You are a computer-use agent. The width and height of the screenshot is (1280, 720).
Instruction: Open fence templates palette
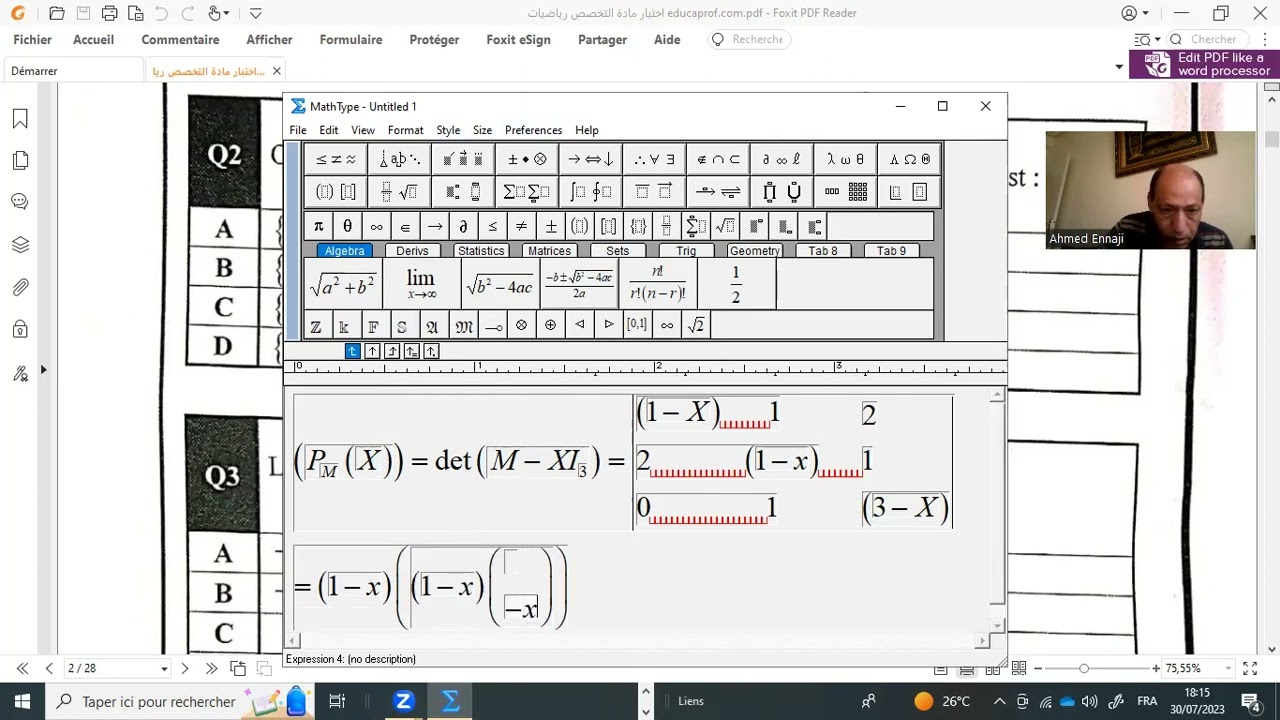[335, 192]
